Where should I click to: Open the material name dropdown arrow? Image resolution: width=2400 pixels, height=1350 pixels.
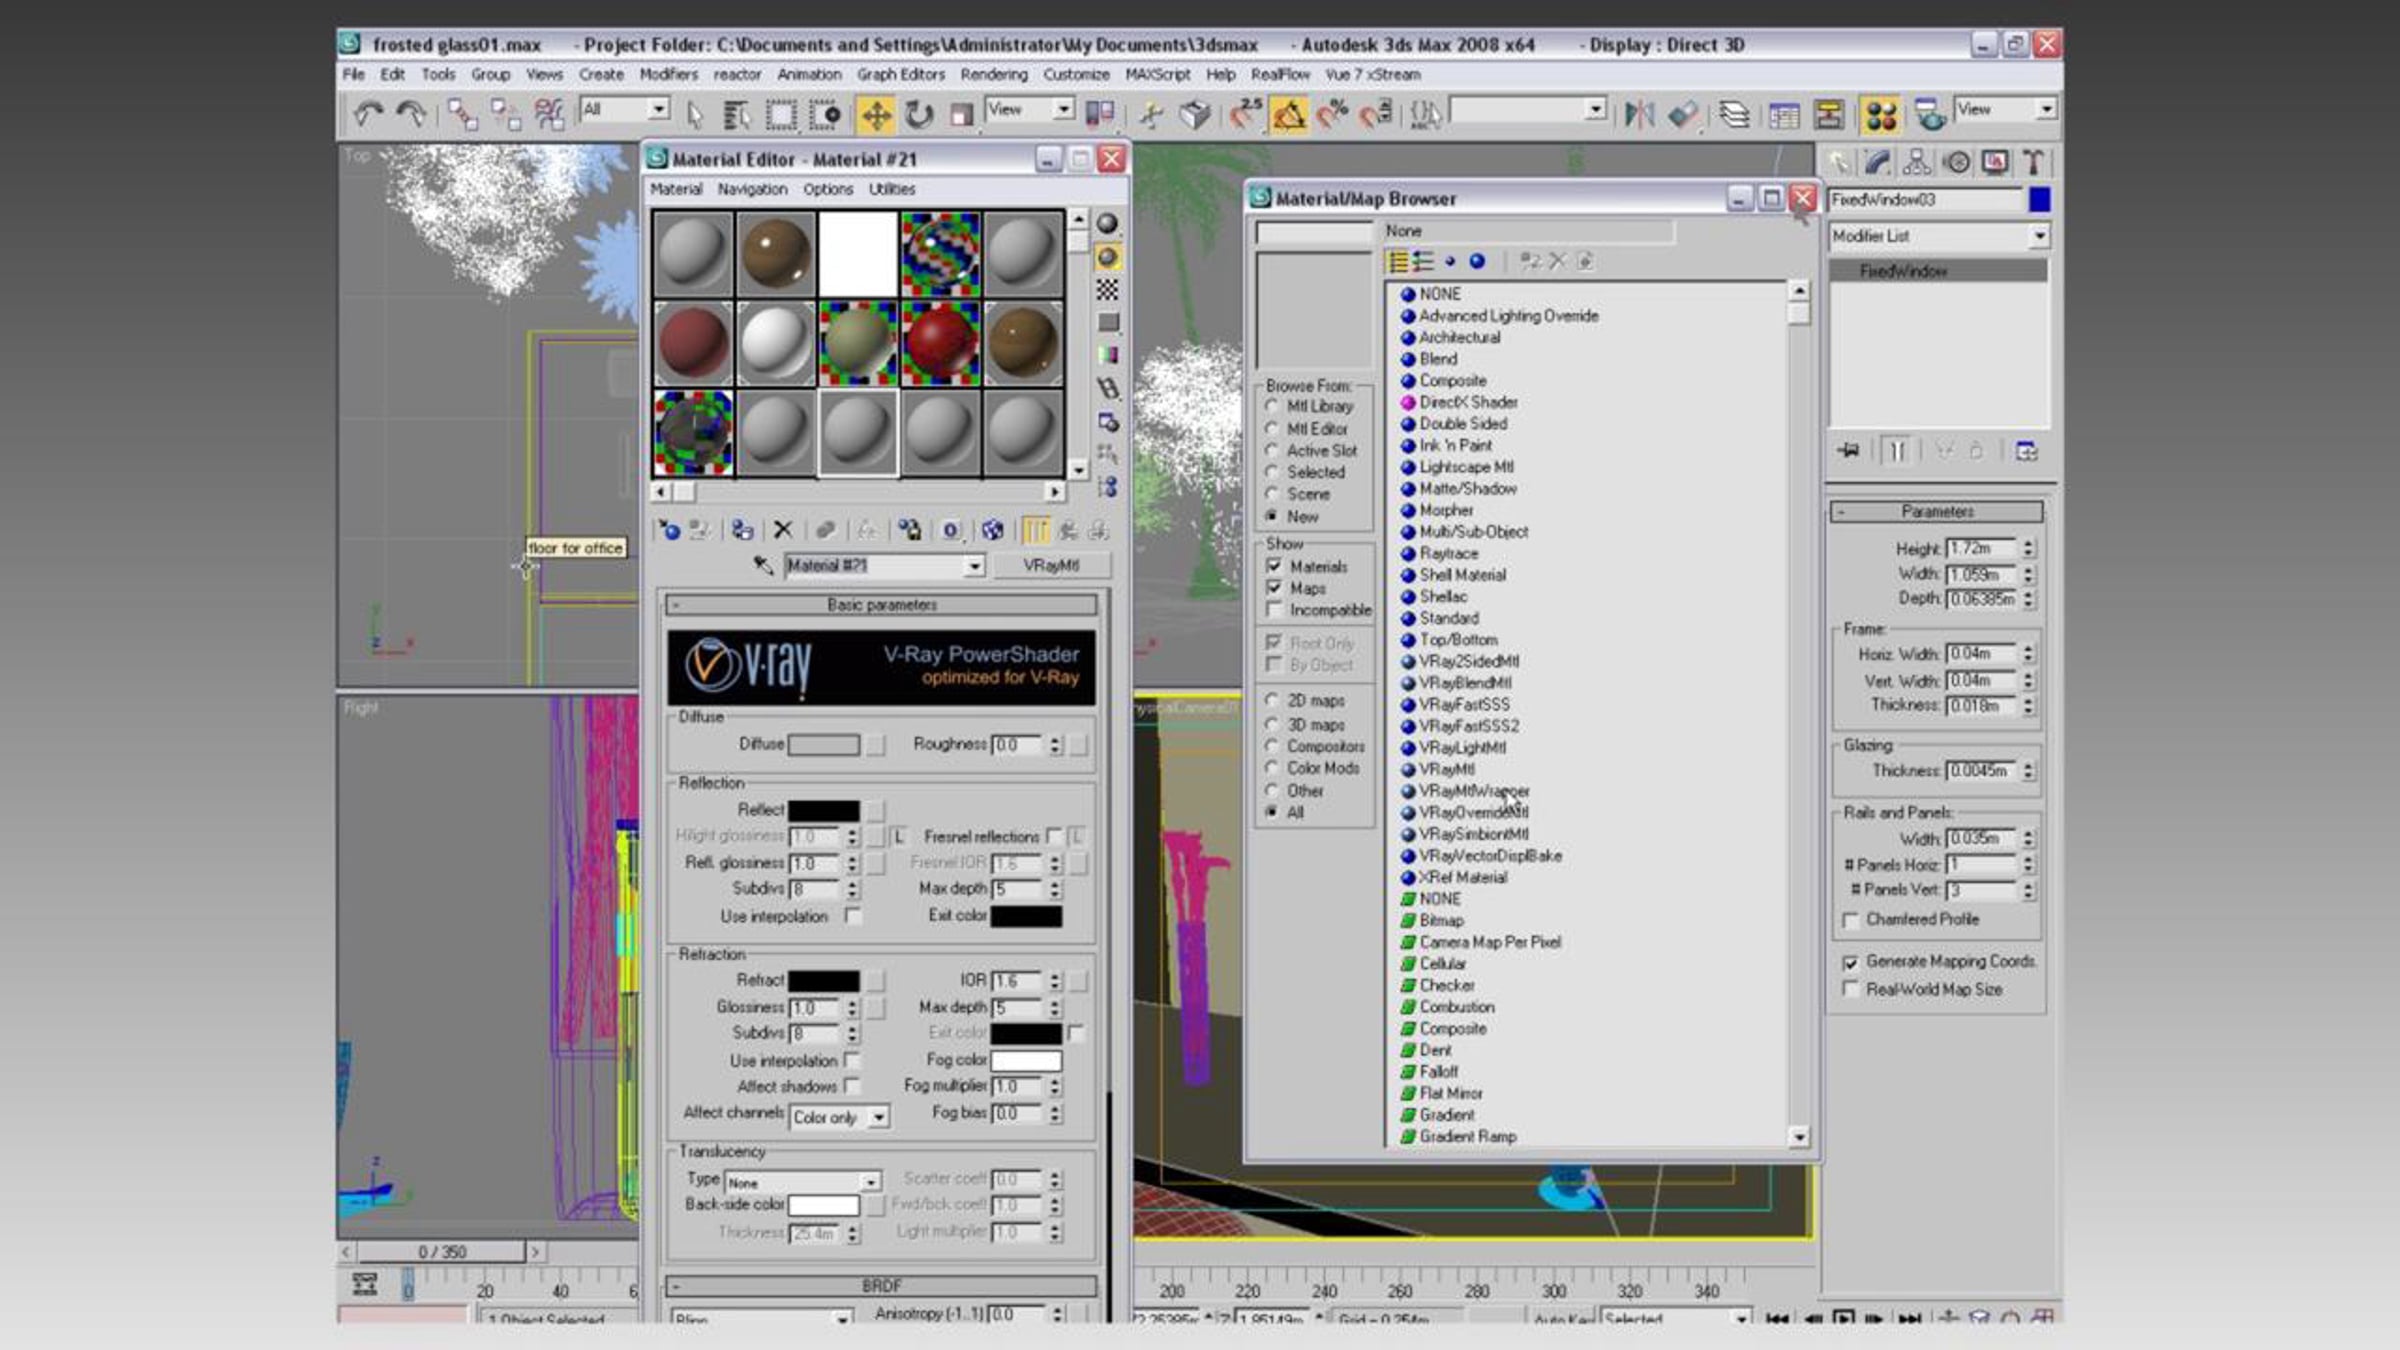pos(973,566)
